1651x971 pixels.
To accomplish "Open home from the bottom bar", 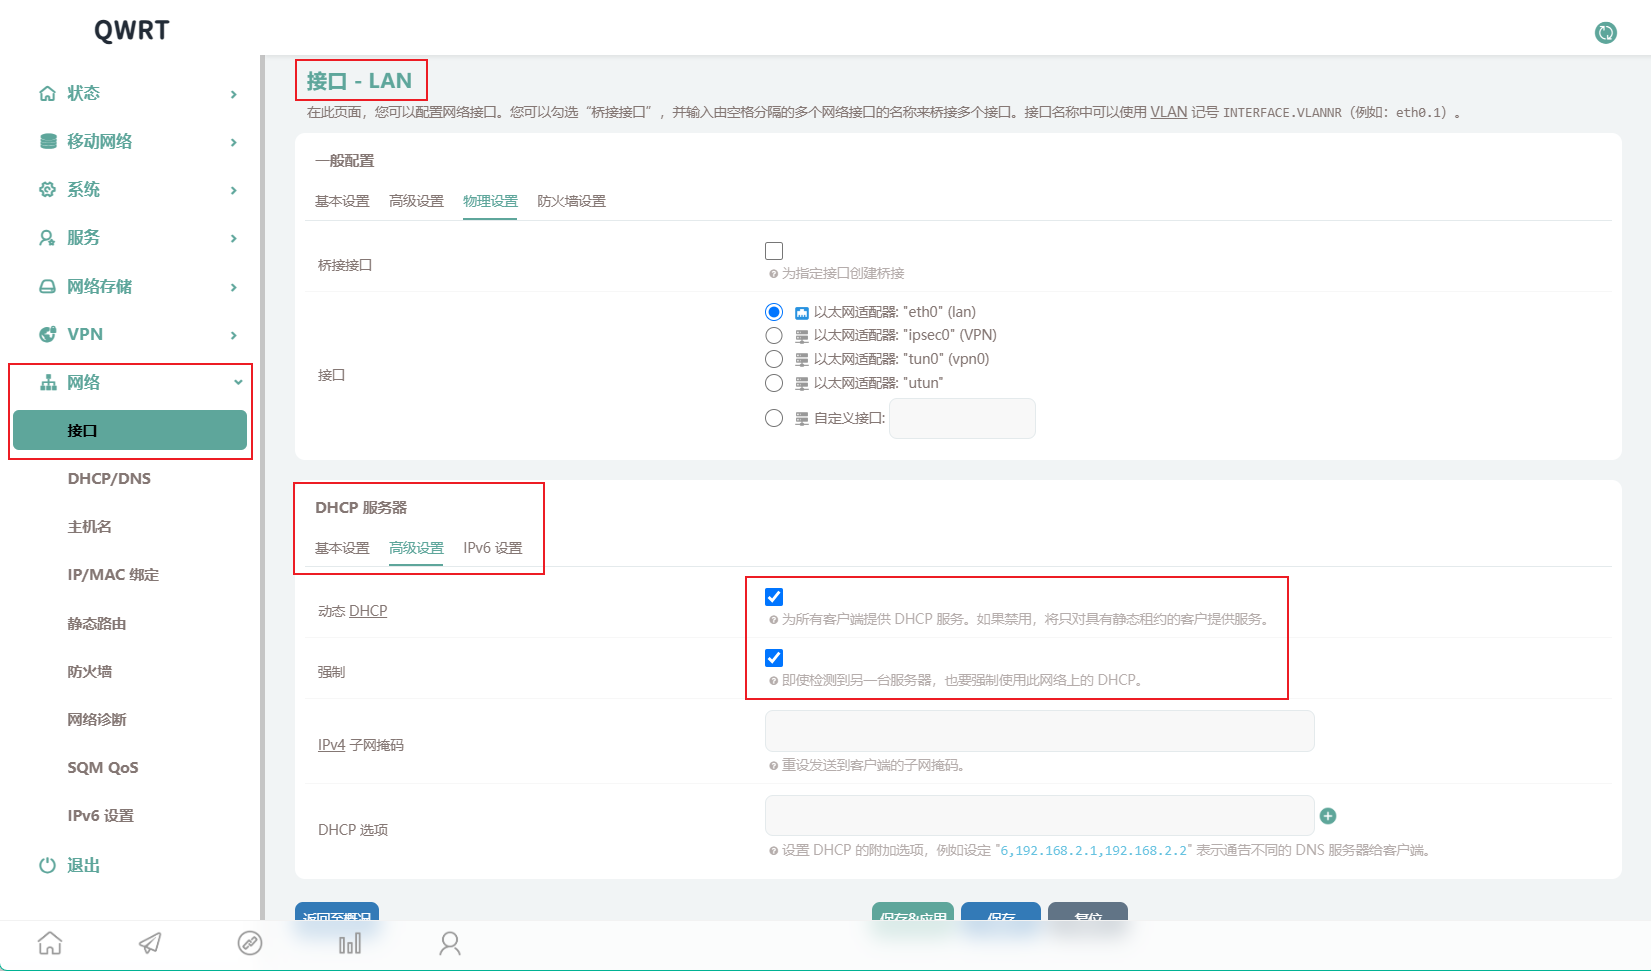I will (50, 943).
